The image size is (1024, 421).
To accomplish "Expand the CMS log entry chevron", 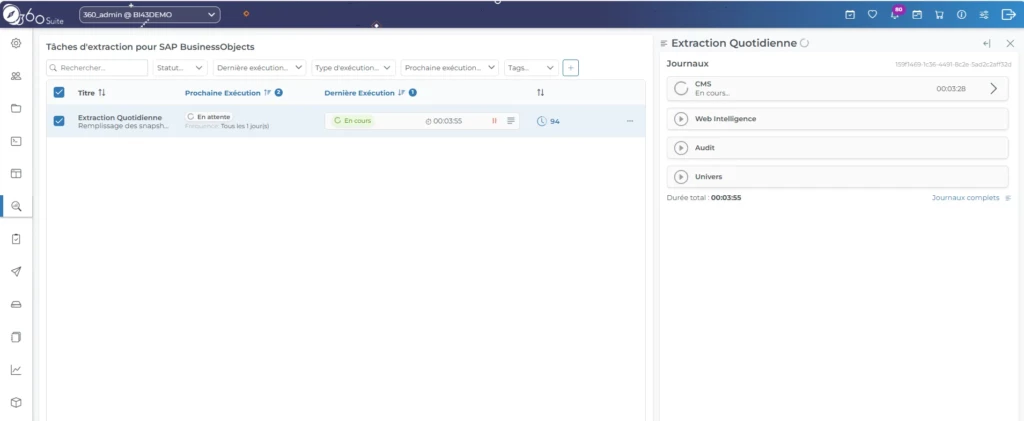I will [993, 89].
